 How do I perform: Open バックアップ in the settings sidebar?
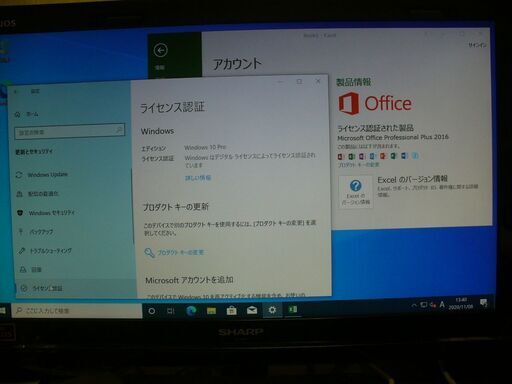[36, 232]
